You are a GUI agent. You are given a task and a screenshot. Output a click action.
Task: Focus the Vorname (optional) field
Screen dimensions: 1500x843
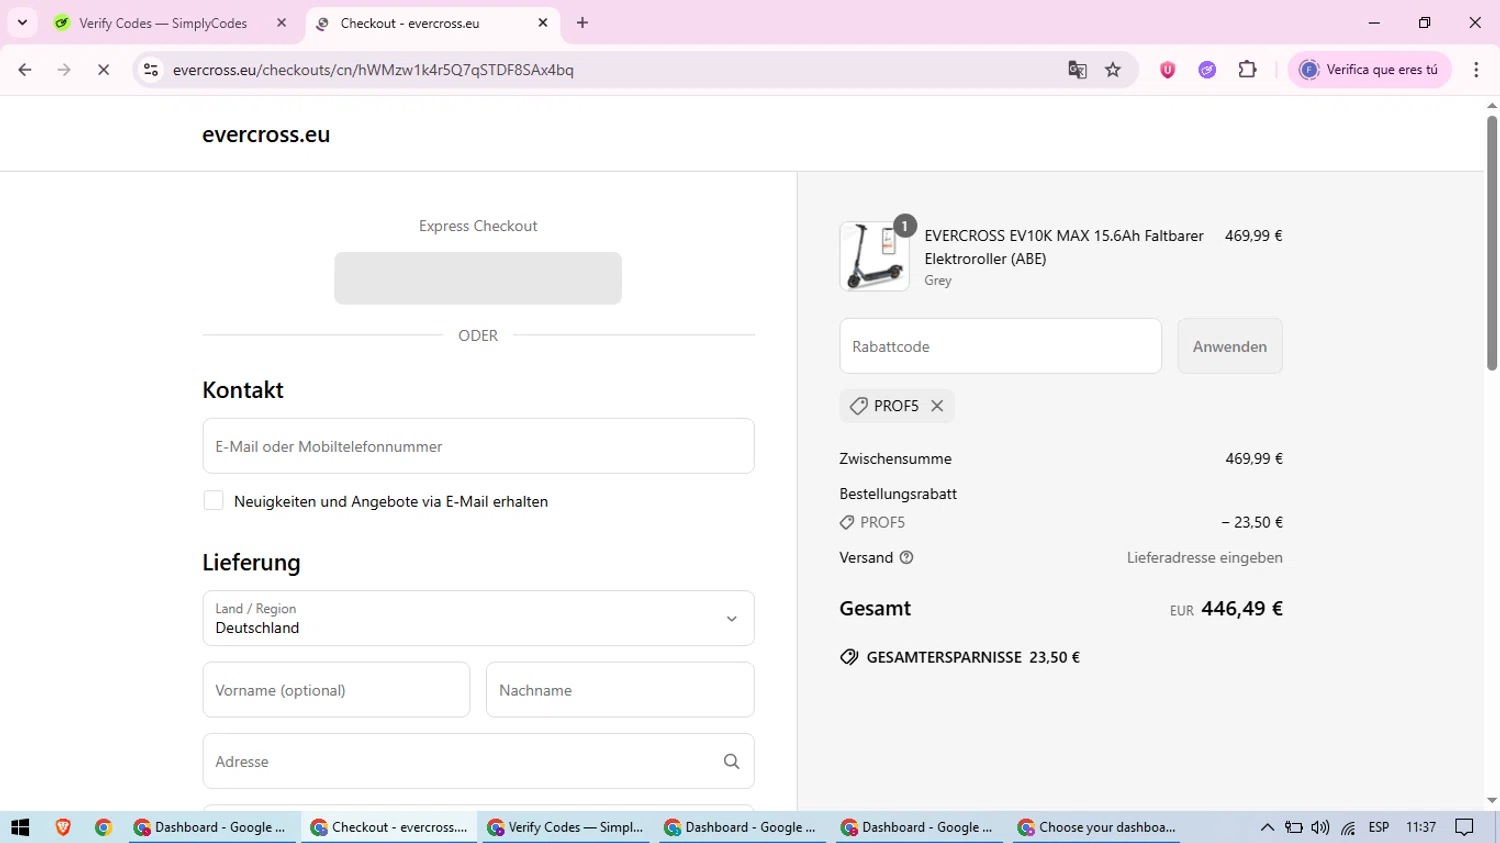336,690
